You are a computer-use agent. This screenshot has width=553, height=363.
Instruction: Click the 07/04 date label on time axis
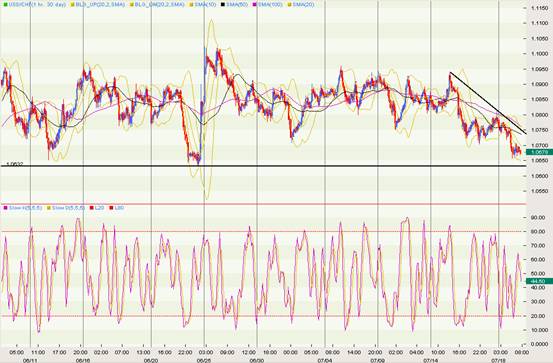click(x=325, y=361)
